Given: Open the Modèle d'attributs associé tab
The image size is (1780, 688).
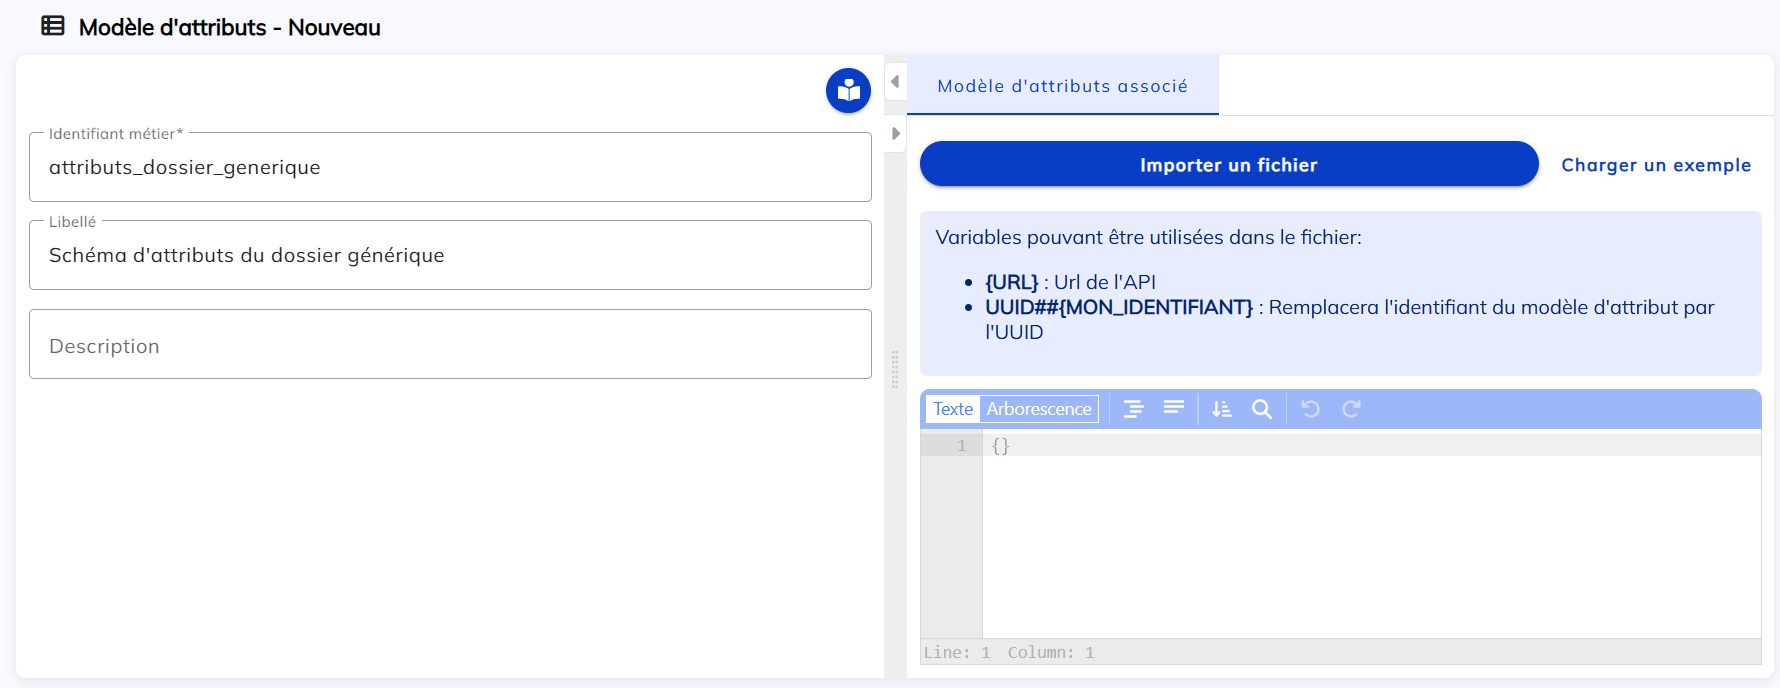Looking at the screenshot, I should click(1062, 86).
